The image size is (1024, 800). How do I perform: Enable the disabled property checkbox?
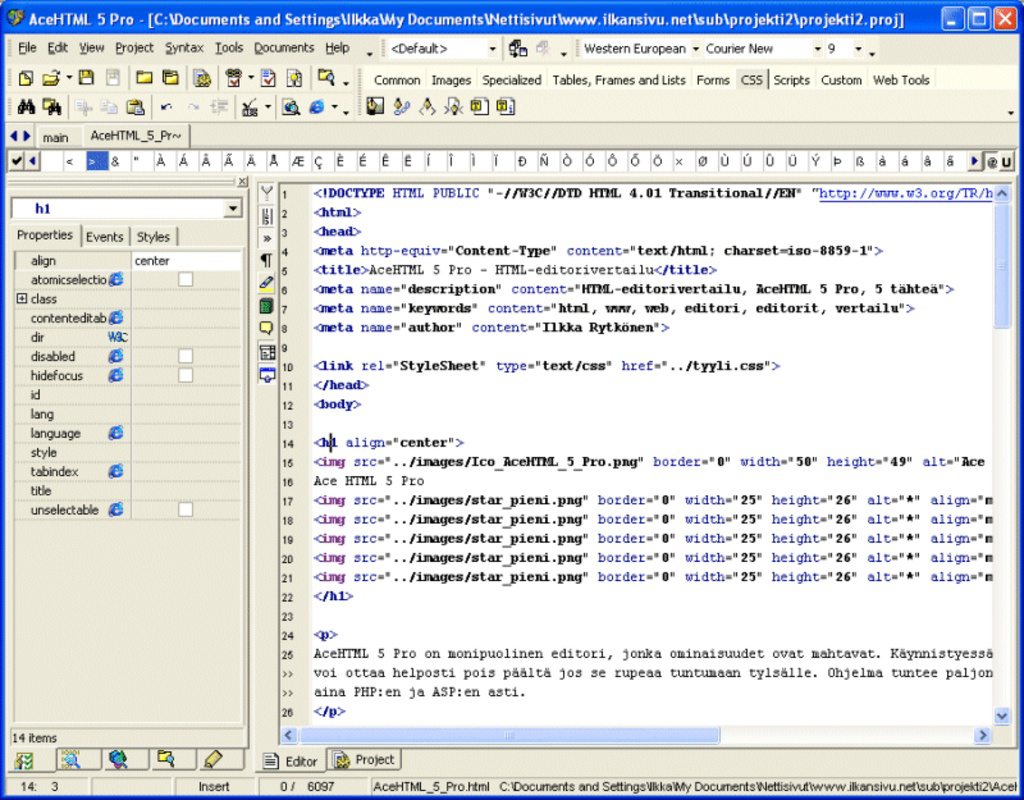click(x=185, y=356)
